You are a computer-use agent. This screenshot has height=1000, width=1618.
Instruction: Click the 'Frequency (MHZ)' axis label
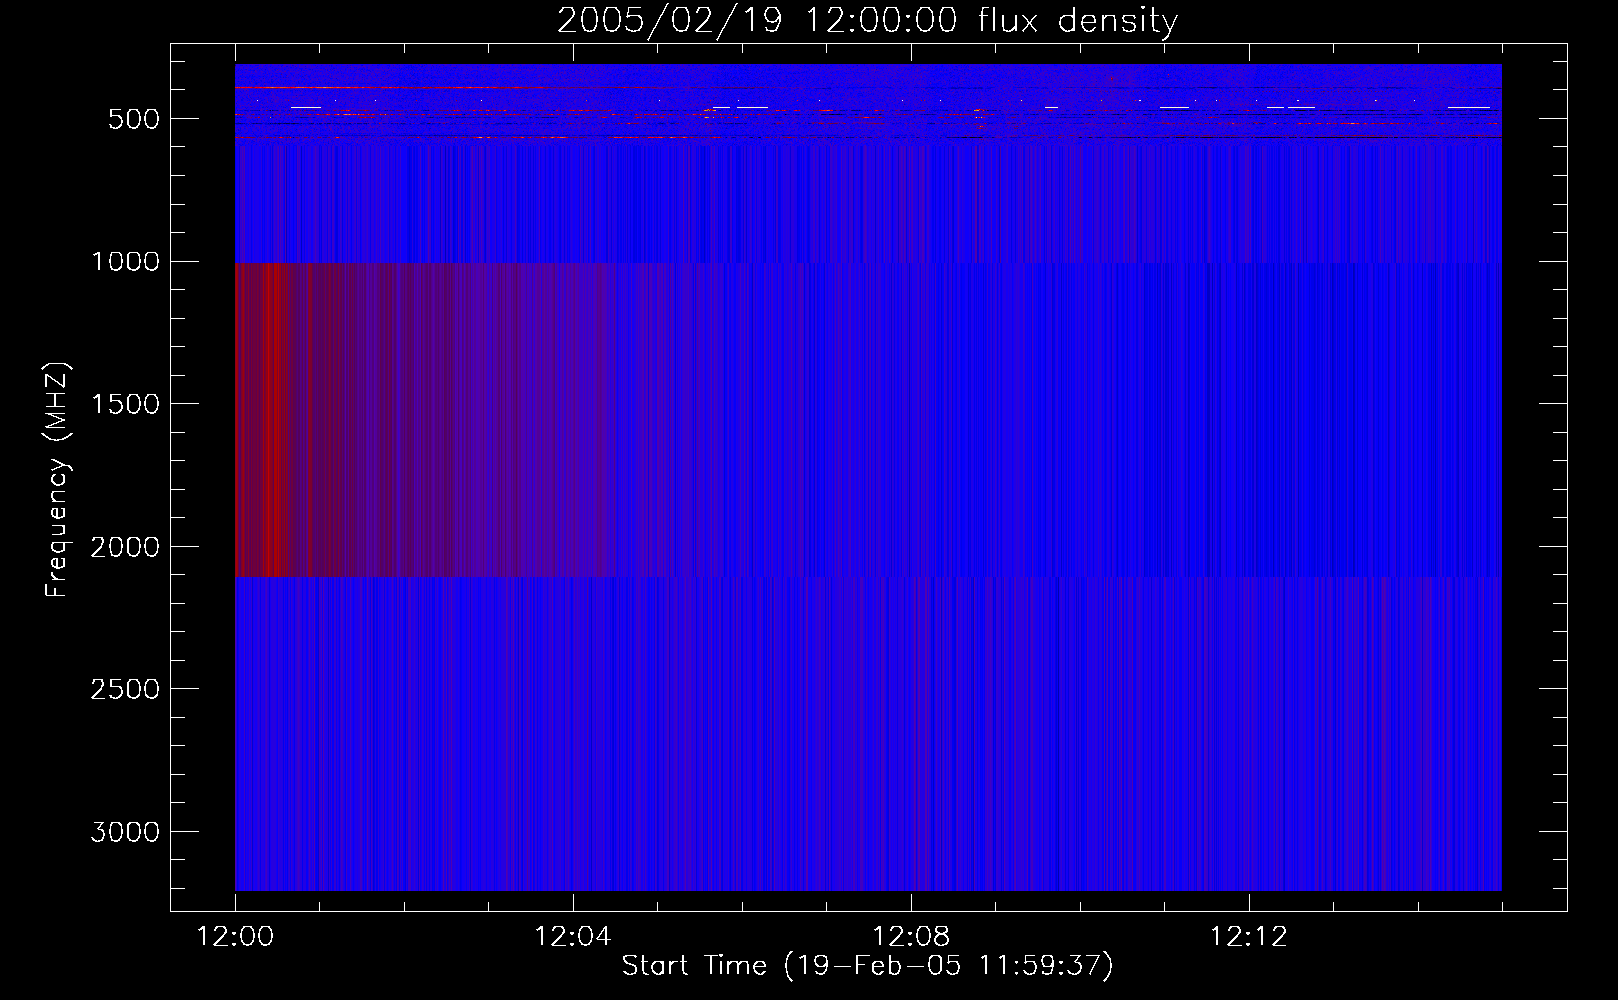[x=57, y=479]
